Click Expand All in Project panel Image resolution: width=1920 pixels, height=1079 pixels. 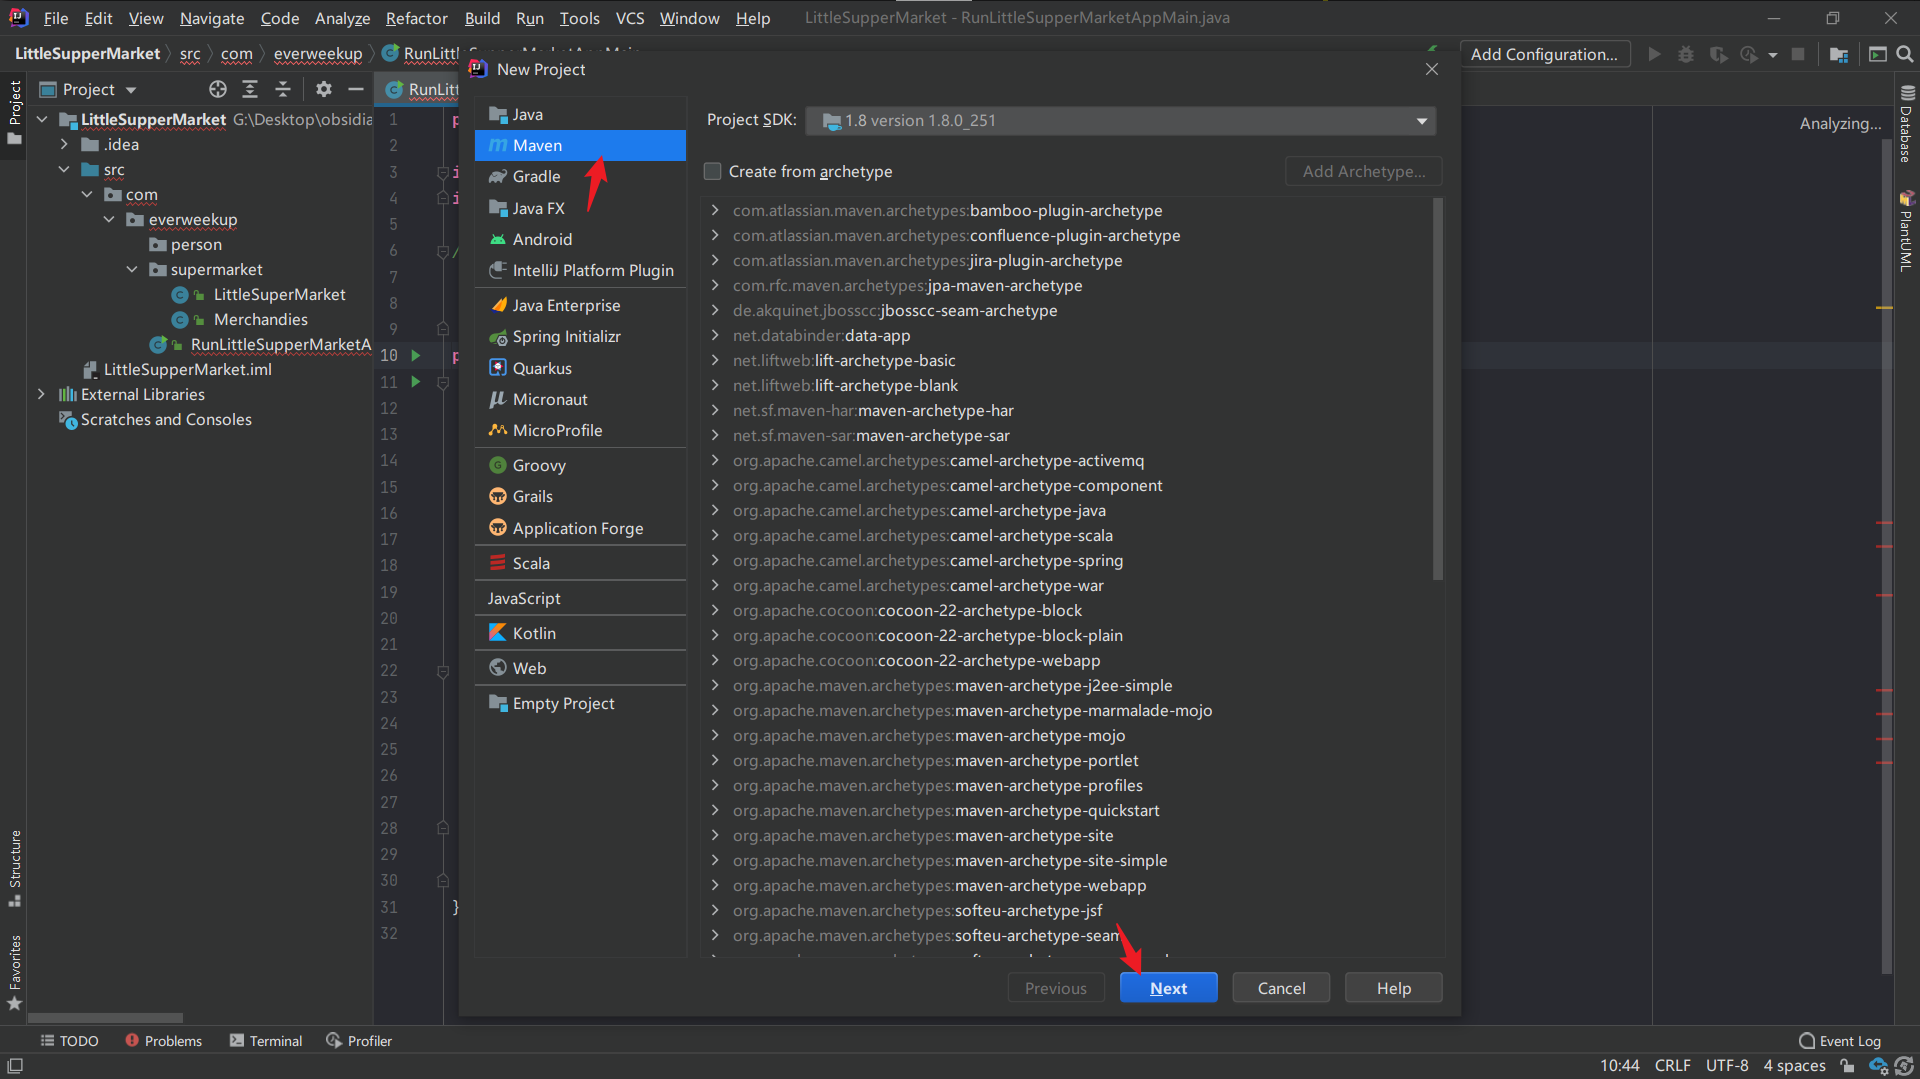250,89
